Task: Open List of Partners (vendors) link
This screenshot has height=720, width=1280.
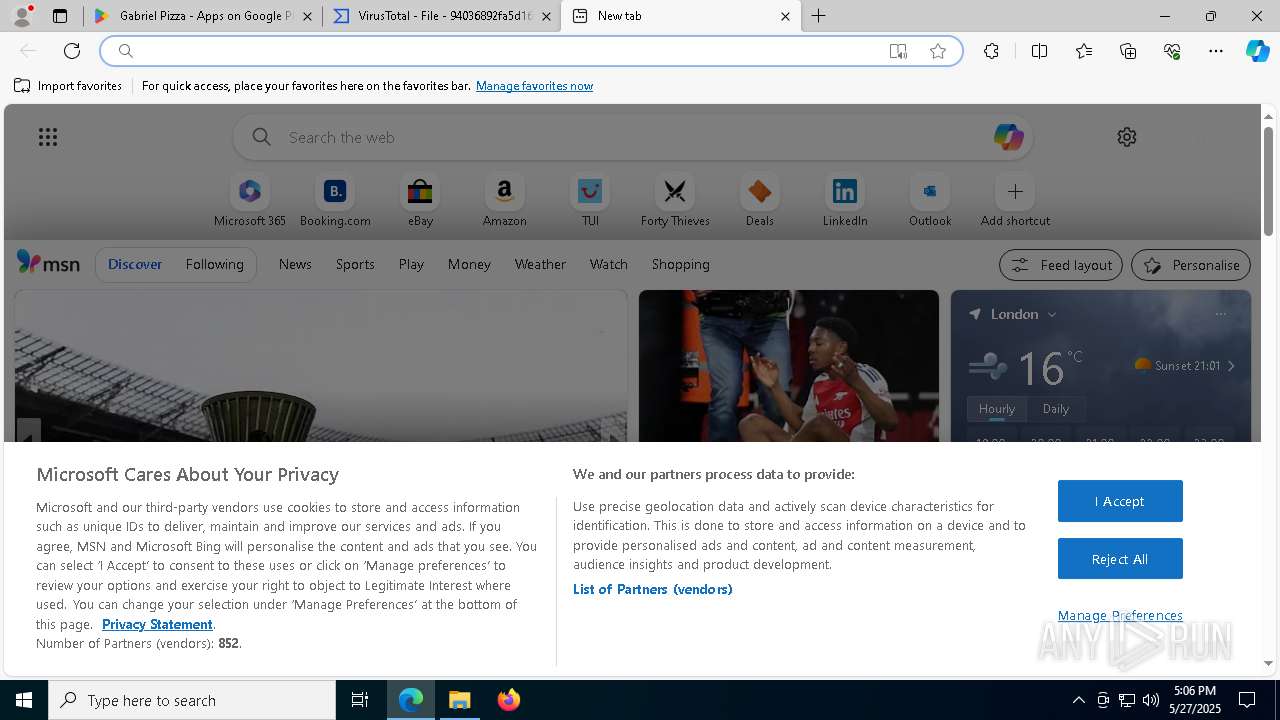Action: (652, 589)
